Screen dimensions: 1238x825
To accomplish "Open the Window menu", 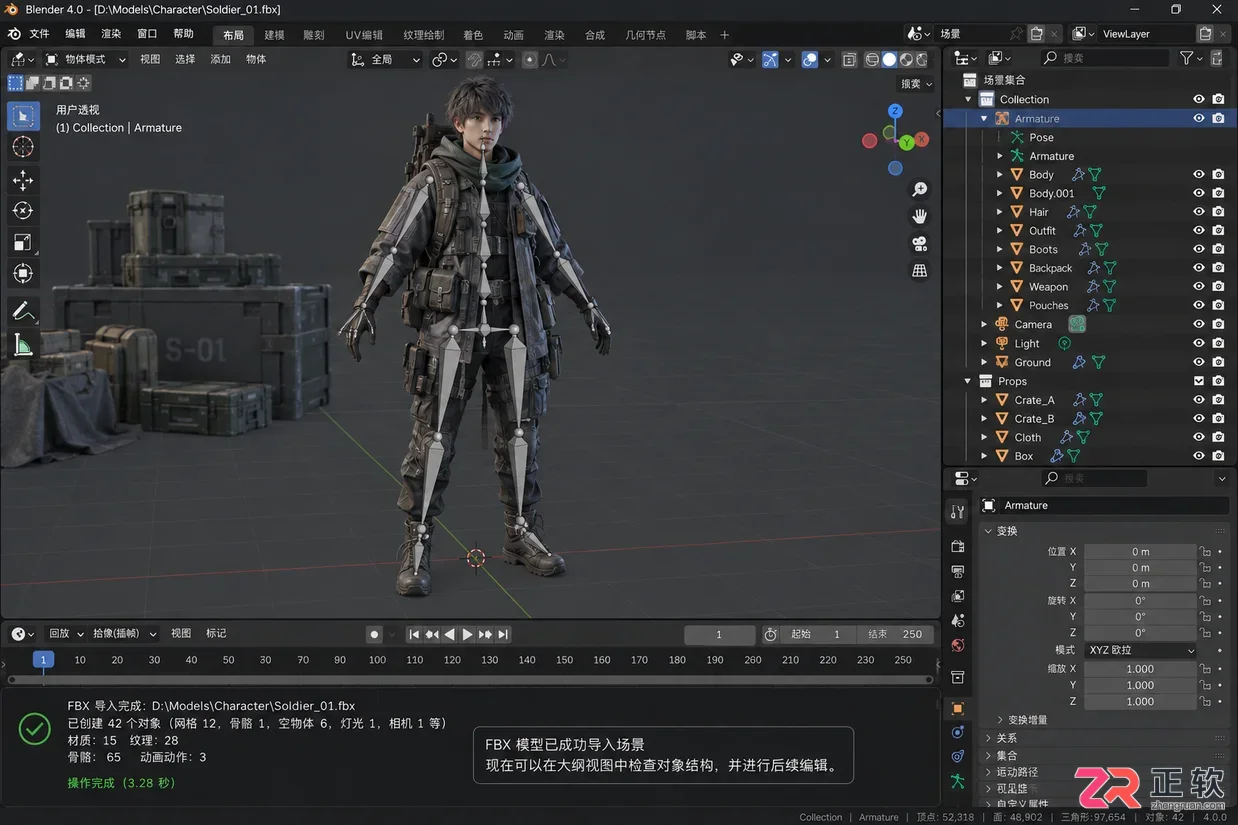I will pos(147,34).
